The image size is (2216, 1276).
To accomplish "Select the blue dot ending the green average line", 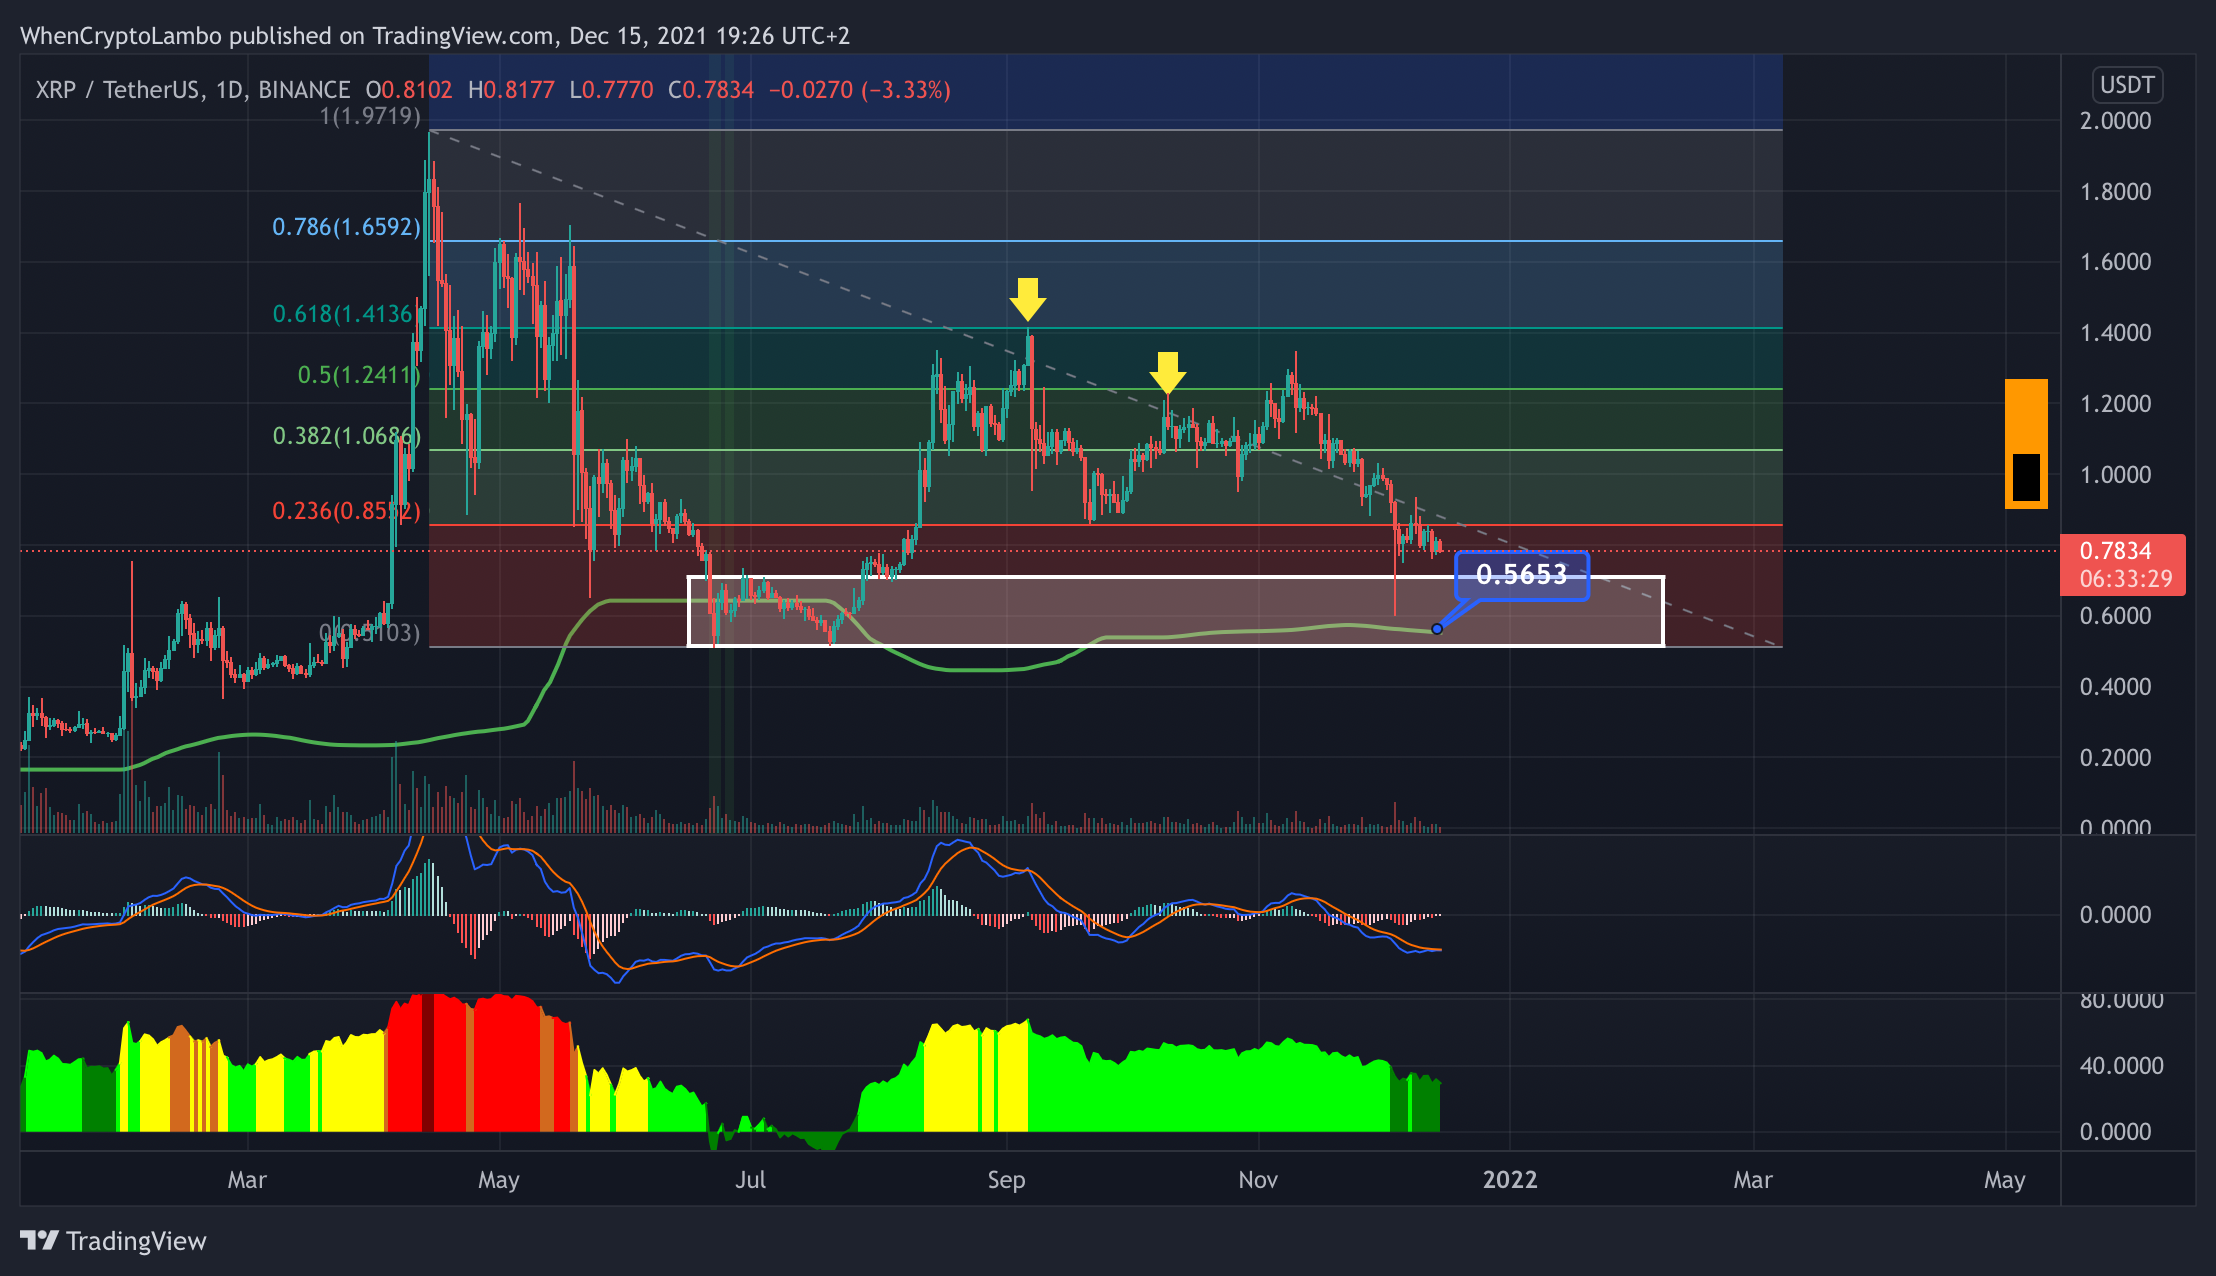I will (1437, 629).
